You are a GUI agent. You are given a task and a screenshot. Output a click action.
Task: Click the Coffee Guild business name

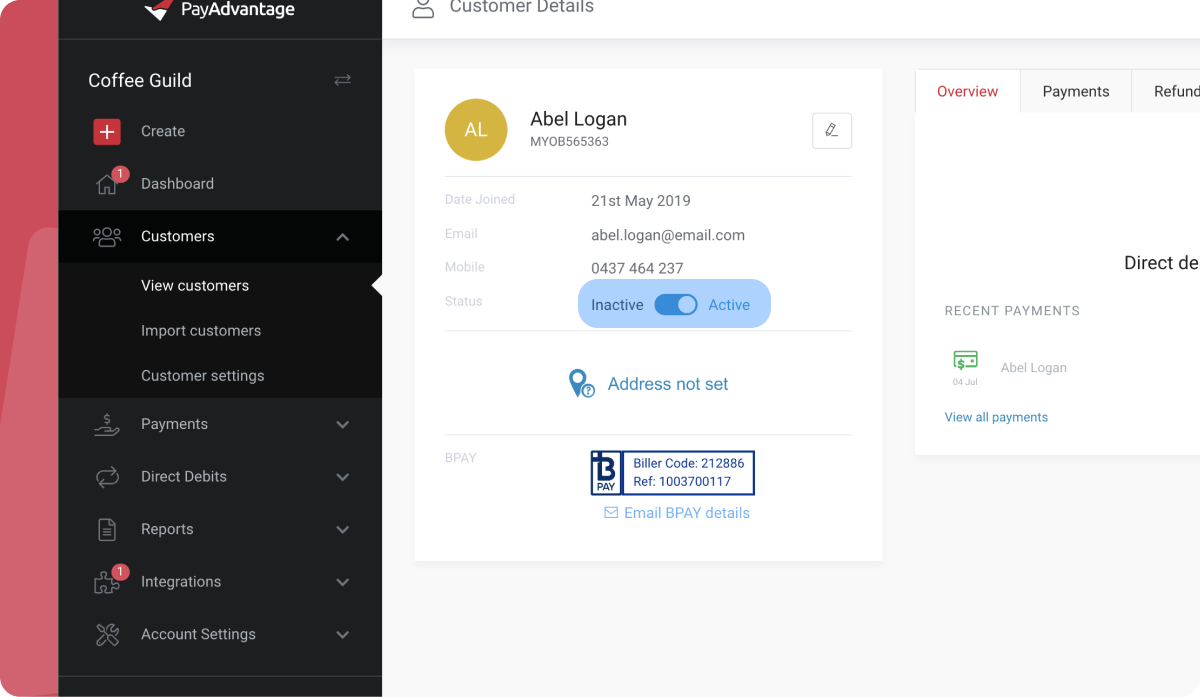tap(140, 80)
